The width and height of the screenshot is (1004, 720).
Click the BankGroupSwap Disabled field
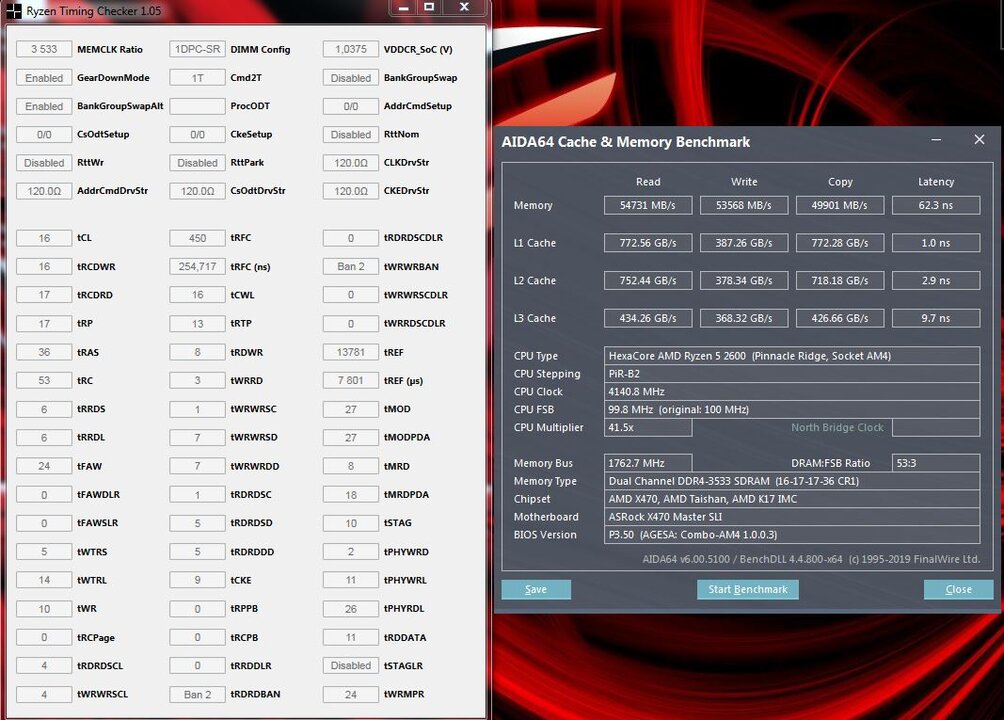point(351,78)
